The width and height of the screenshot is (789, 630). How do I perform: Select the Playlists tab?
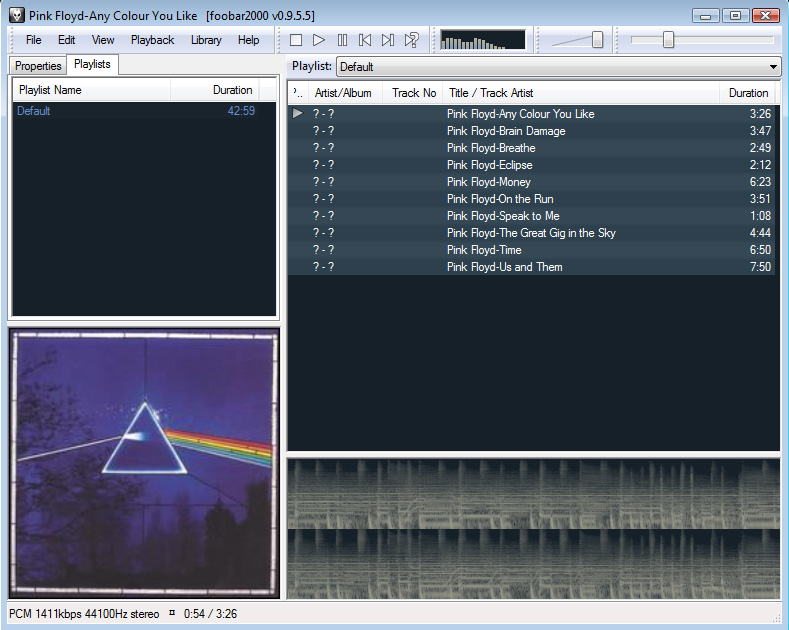pyautogui.click(x=92, y=64)
